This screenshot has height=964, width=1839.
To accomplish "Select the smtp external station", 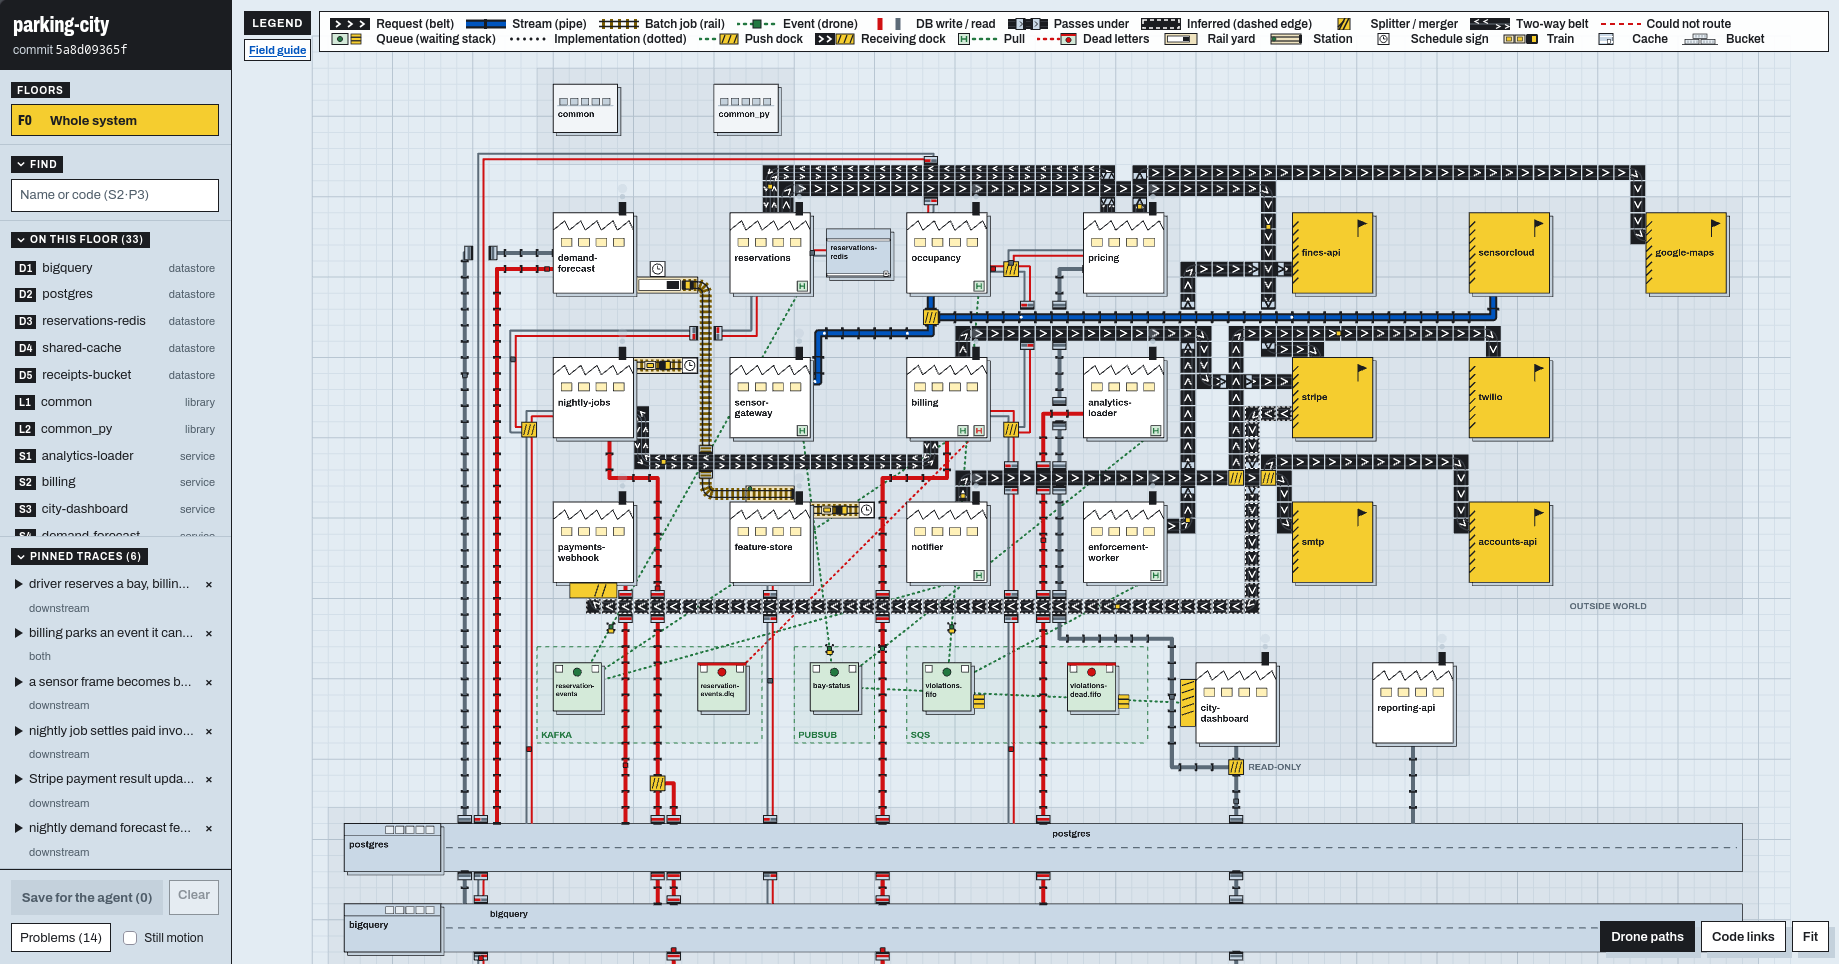I will pyautogui.click(x=1332, y=543).
